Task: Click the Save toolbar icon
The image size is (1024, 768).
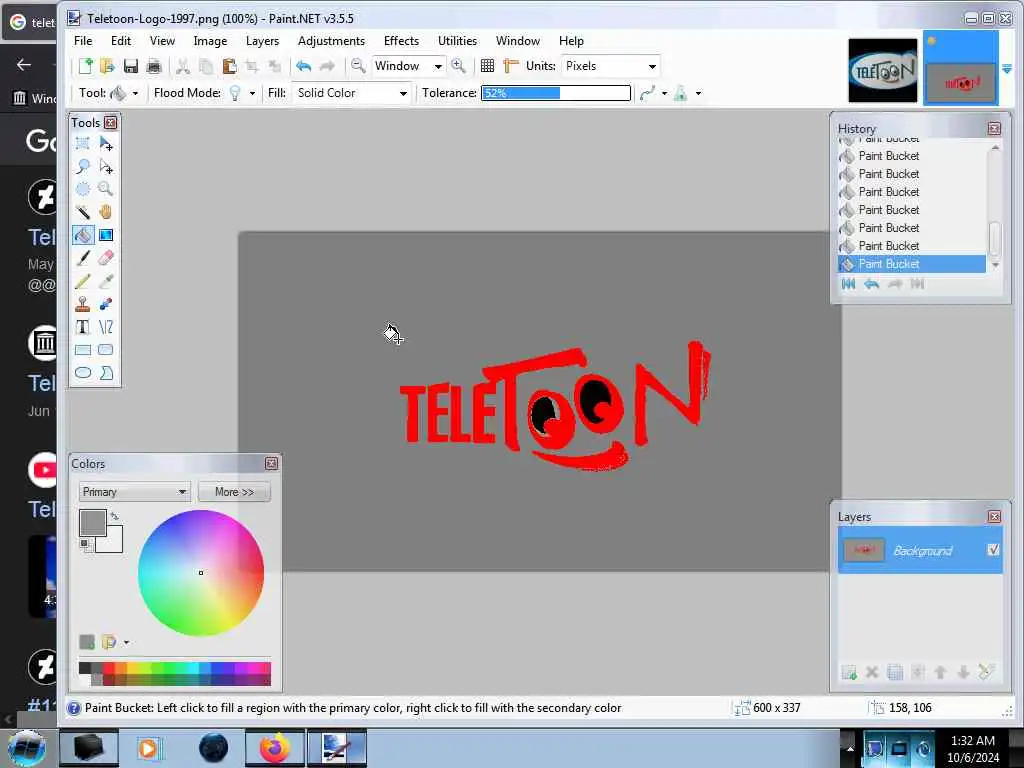Action: click(131, 66)
